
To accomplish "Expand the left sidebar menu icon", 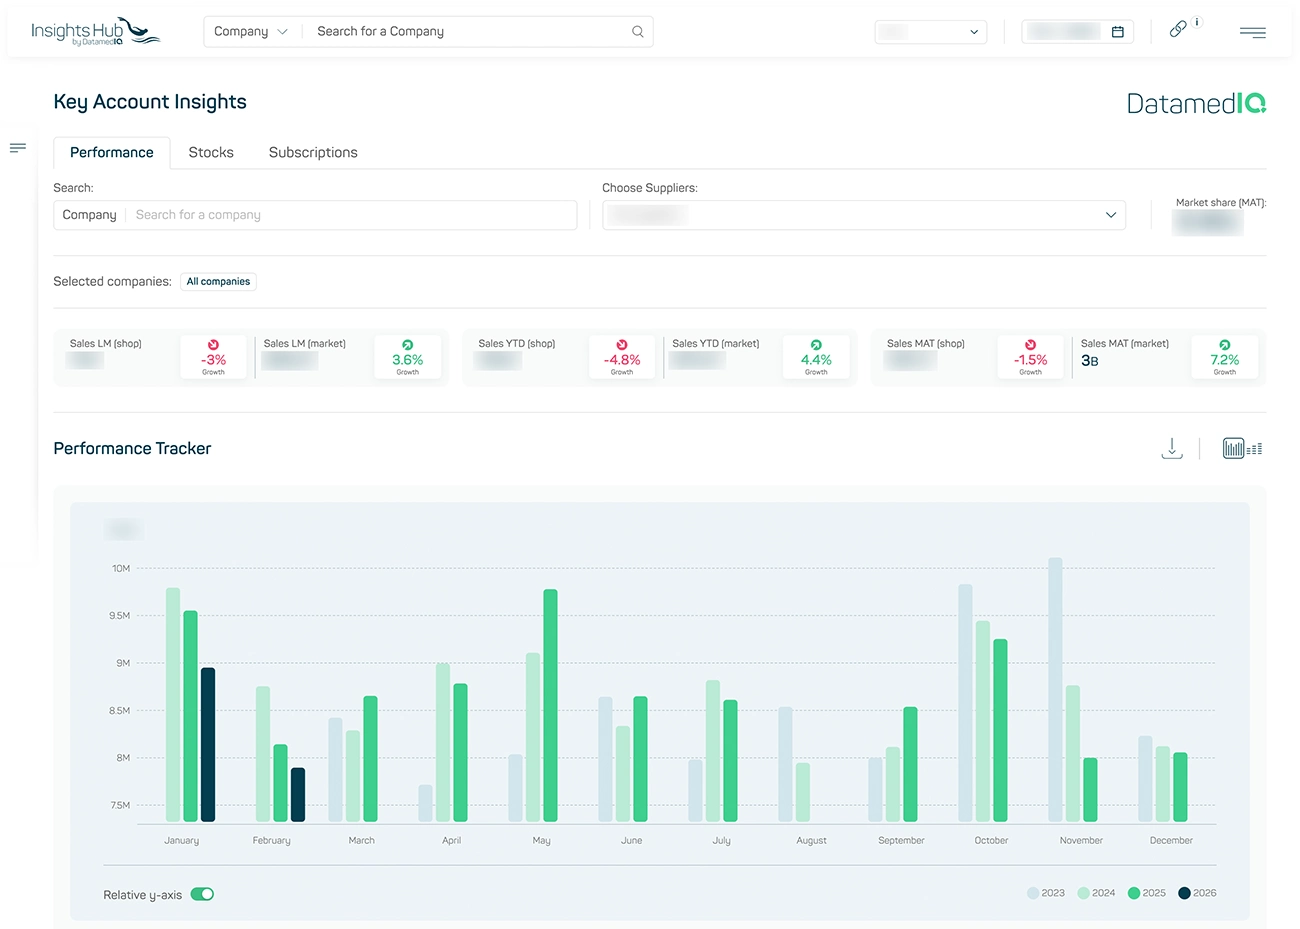I will click(x=17, y=148).
